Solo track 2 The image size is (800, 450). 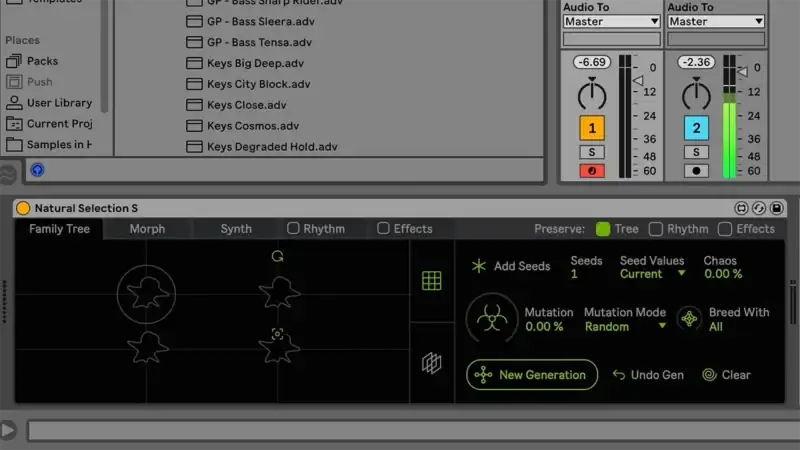[x=696, y=152]
